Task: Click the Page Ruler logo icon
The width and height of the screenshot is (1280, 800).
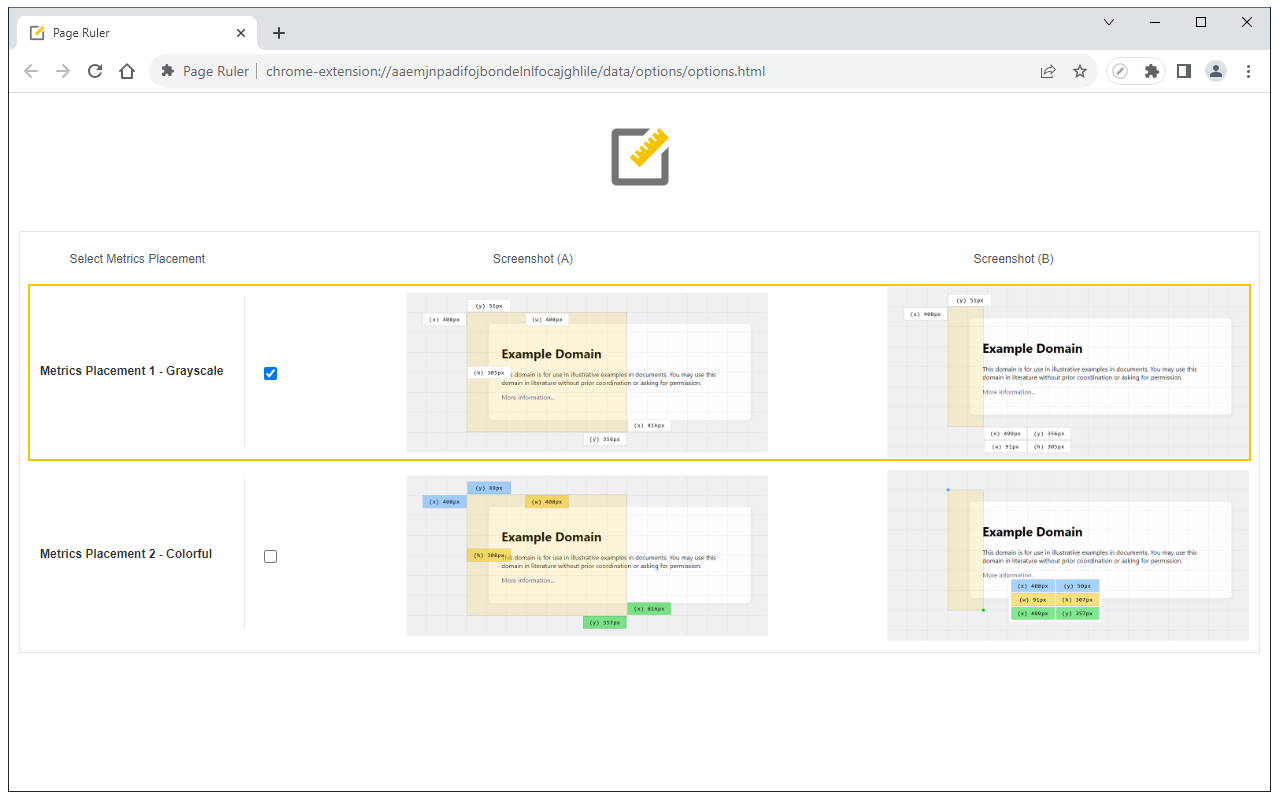Action: (640, 156)
